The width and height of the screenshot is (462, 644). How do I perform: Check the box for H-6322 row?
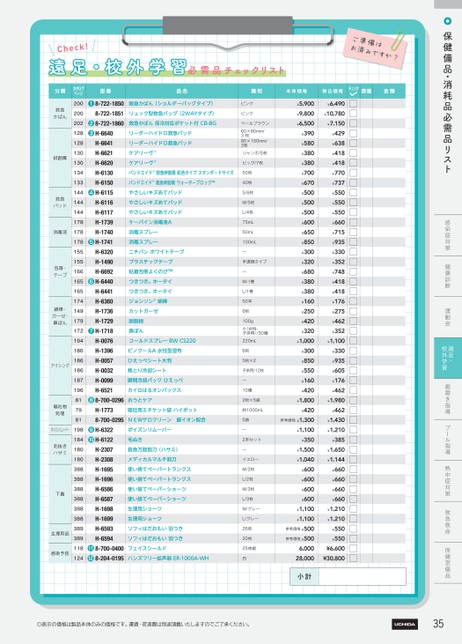coord(353,430)
